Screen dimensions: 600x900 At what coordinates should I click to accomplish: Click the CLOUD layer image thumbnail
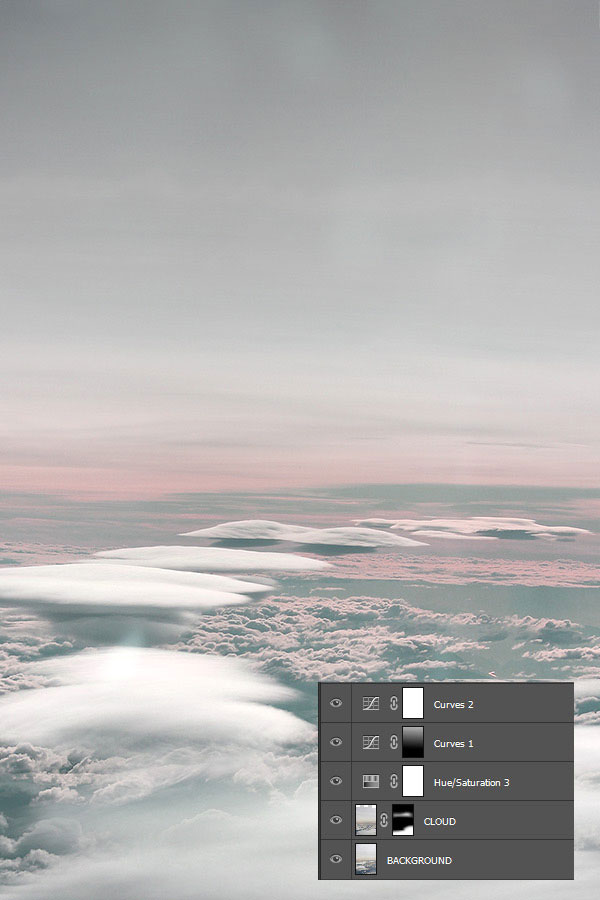(x=366, y=821)
